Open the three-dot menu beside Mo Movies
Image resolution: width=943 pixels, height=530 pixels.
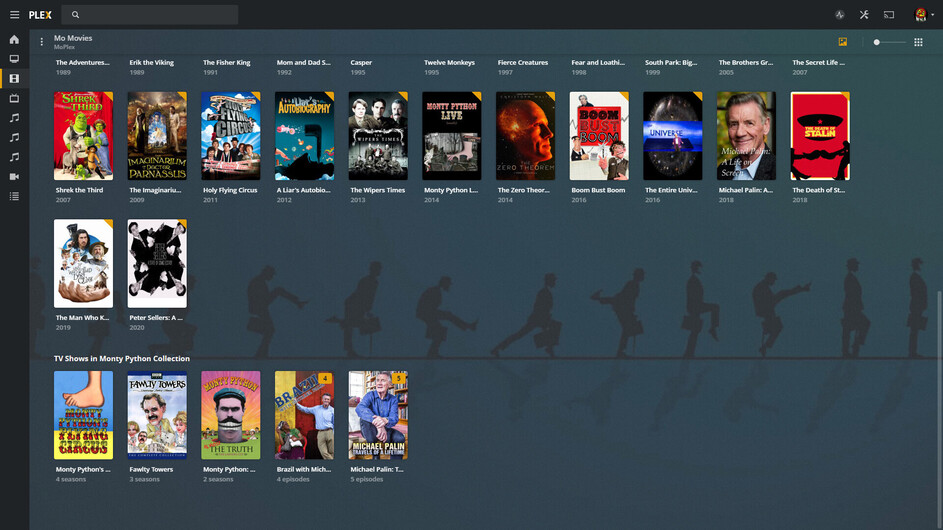pos(41,42)
